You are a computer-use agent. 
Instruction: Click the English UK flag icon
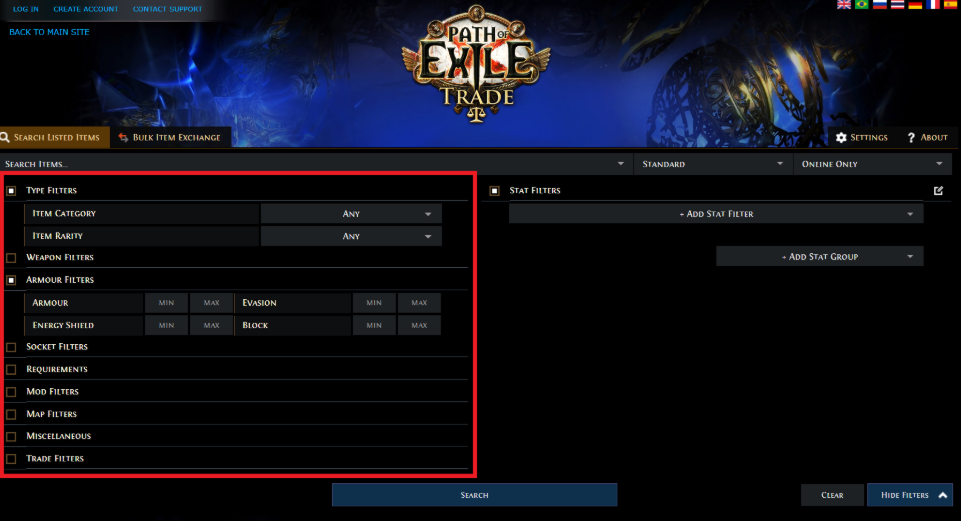click(844, 4)
